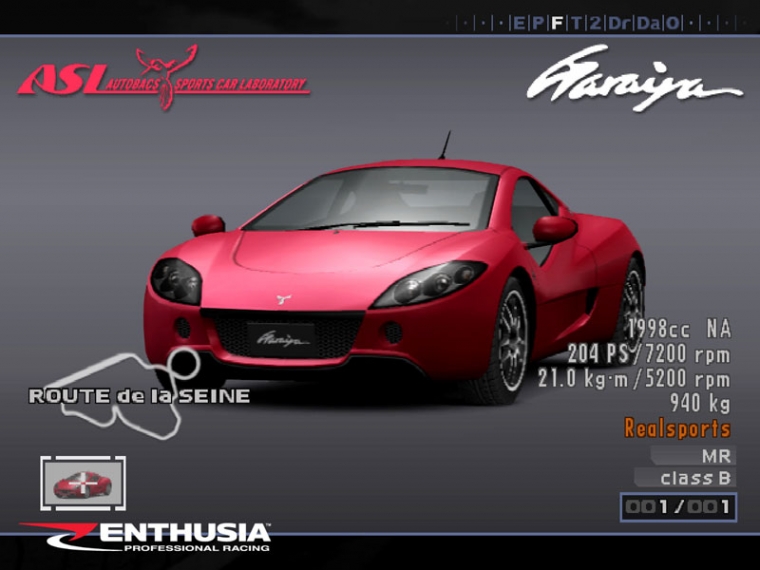Select the T tab in top bar
760x570 pixels.
tap(576, 23)
